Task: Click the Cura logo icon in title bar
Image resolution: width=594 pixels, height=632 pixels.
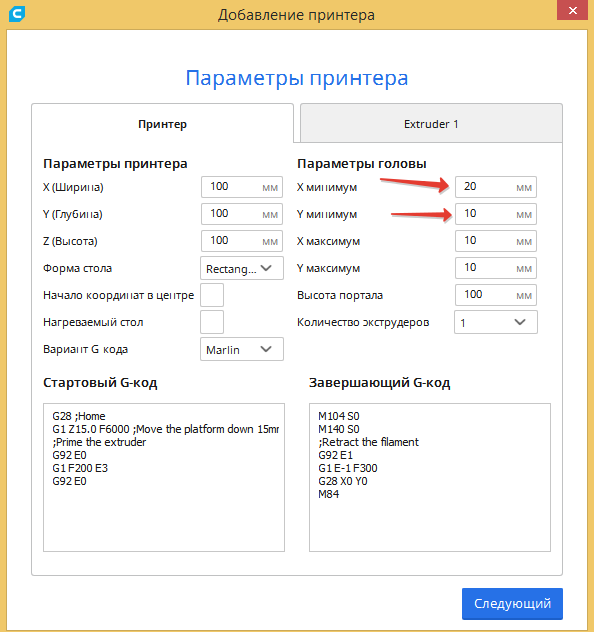Action: point(17,14)
